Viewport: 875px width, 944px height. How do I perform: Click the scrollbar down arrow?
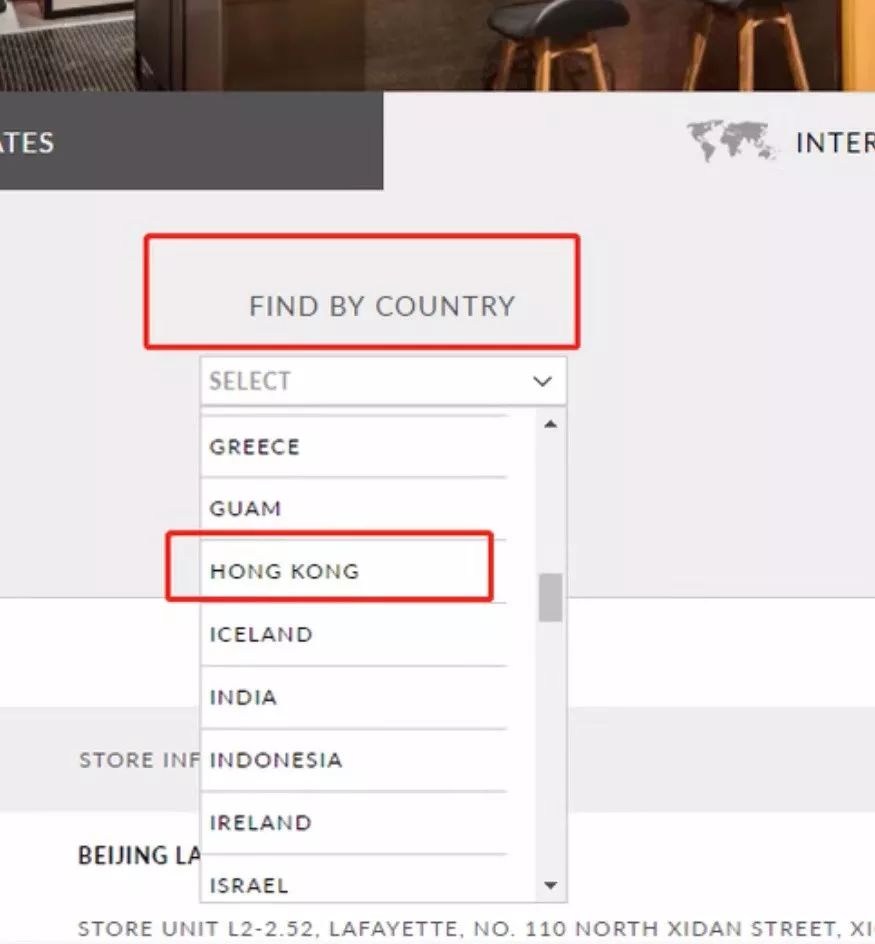(550, 886)
